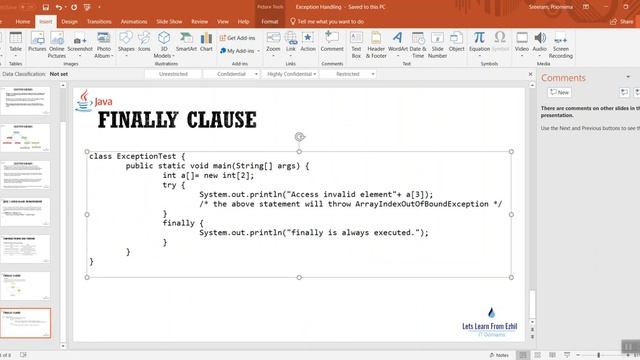Insert 3D Models
This screenshot has width=640, height=360.
point(164,45)
